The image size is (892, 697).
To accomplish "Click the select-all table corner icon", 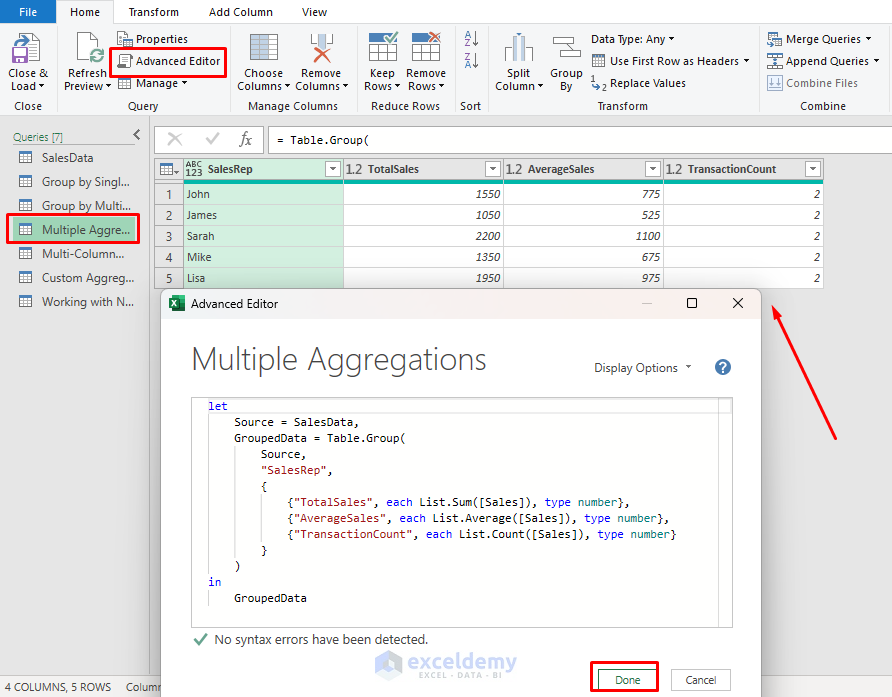I will pos(168,169).
